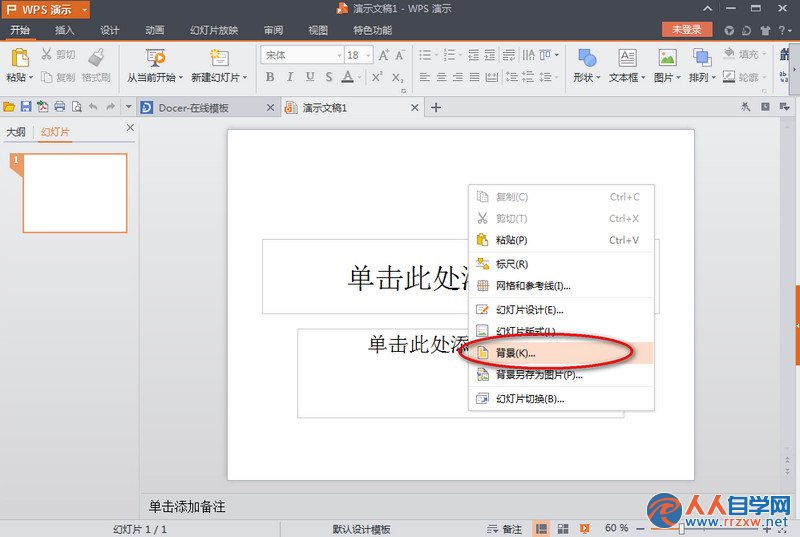Open the 特色功能 tab
800x537 pixels.
coord(372,30)
